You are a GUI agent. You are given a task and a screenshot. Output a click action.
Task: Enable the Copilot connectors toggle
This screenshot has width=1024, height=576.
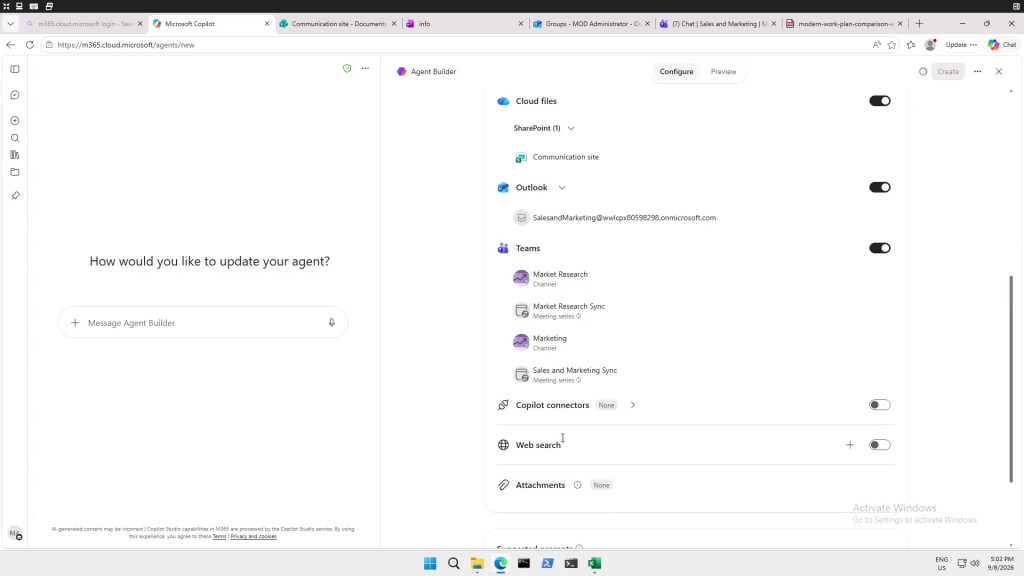tap(880, 405)
